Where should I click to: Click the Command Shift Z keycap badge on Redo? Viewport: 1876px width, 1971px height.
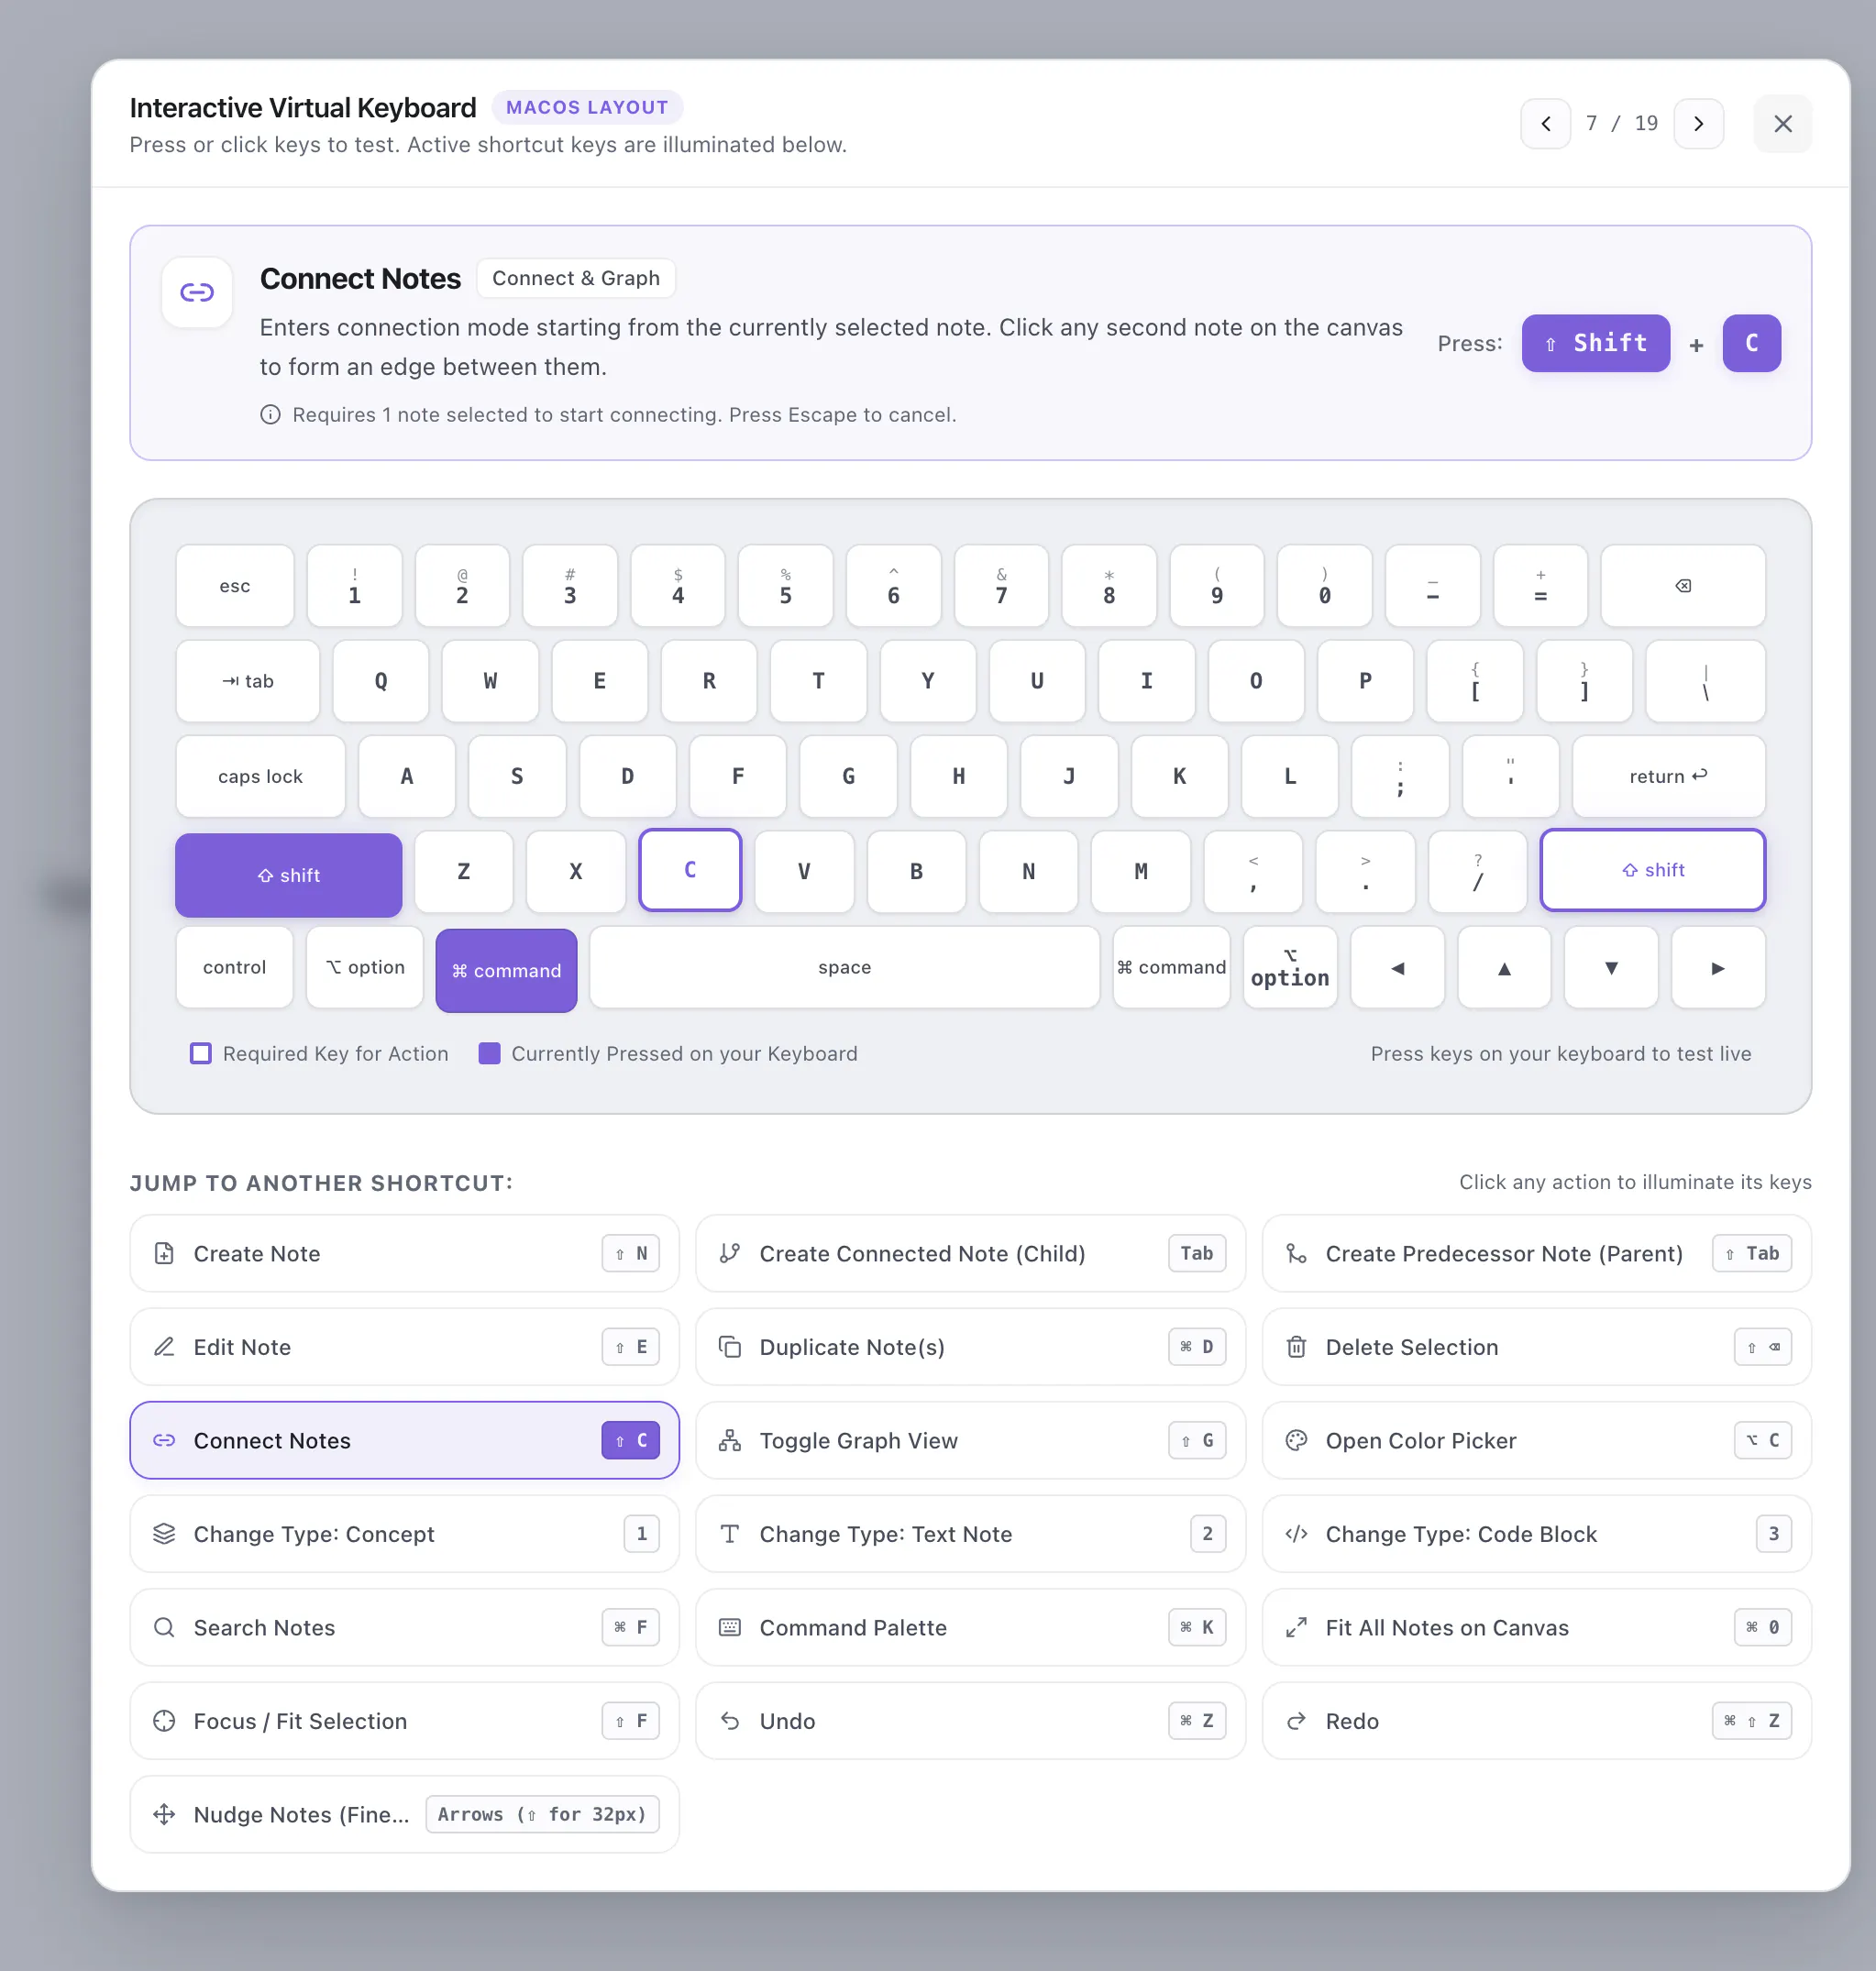1751,1721
